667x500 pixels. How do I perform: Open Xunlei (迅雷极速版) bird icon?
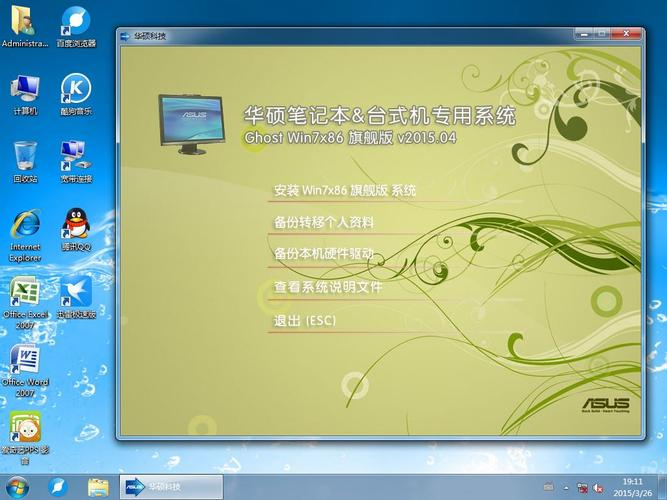pyautogui.click(x=76, y=293)
